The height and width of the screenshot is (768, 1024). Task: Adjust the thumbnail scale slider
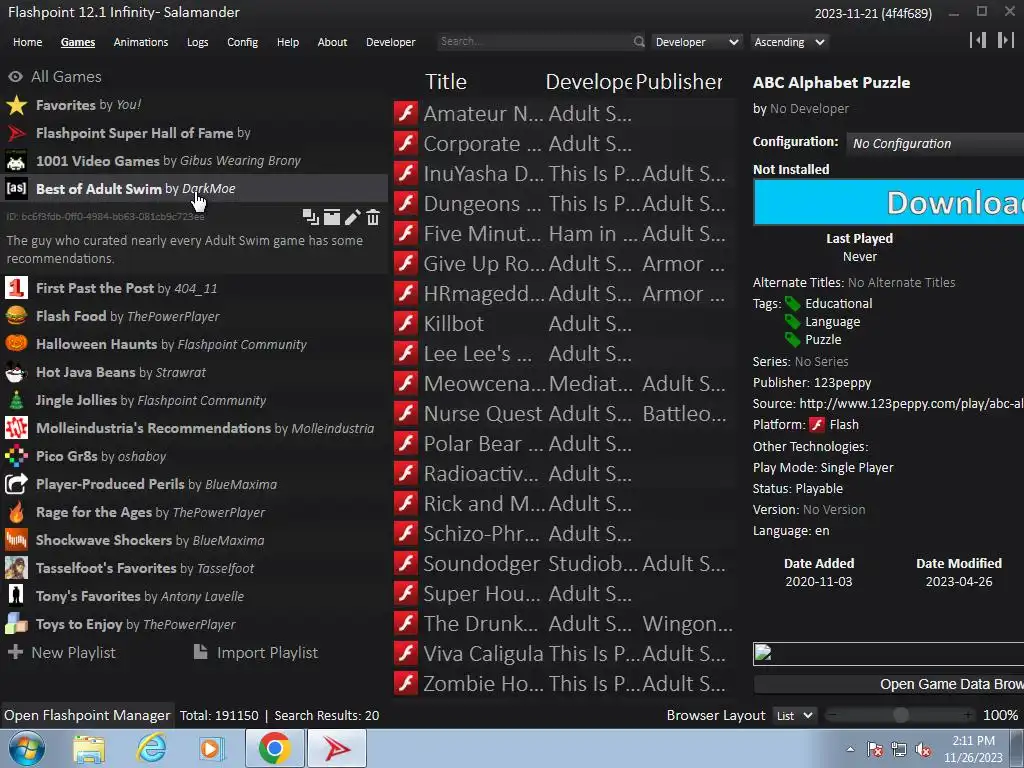point(901,716)
